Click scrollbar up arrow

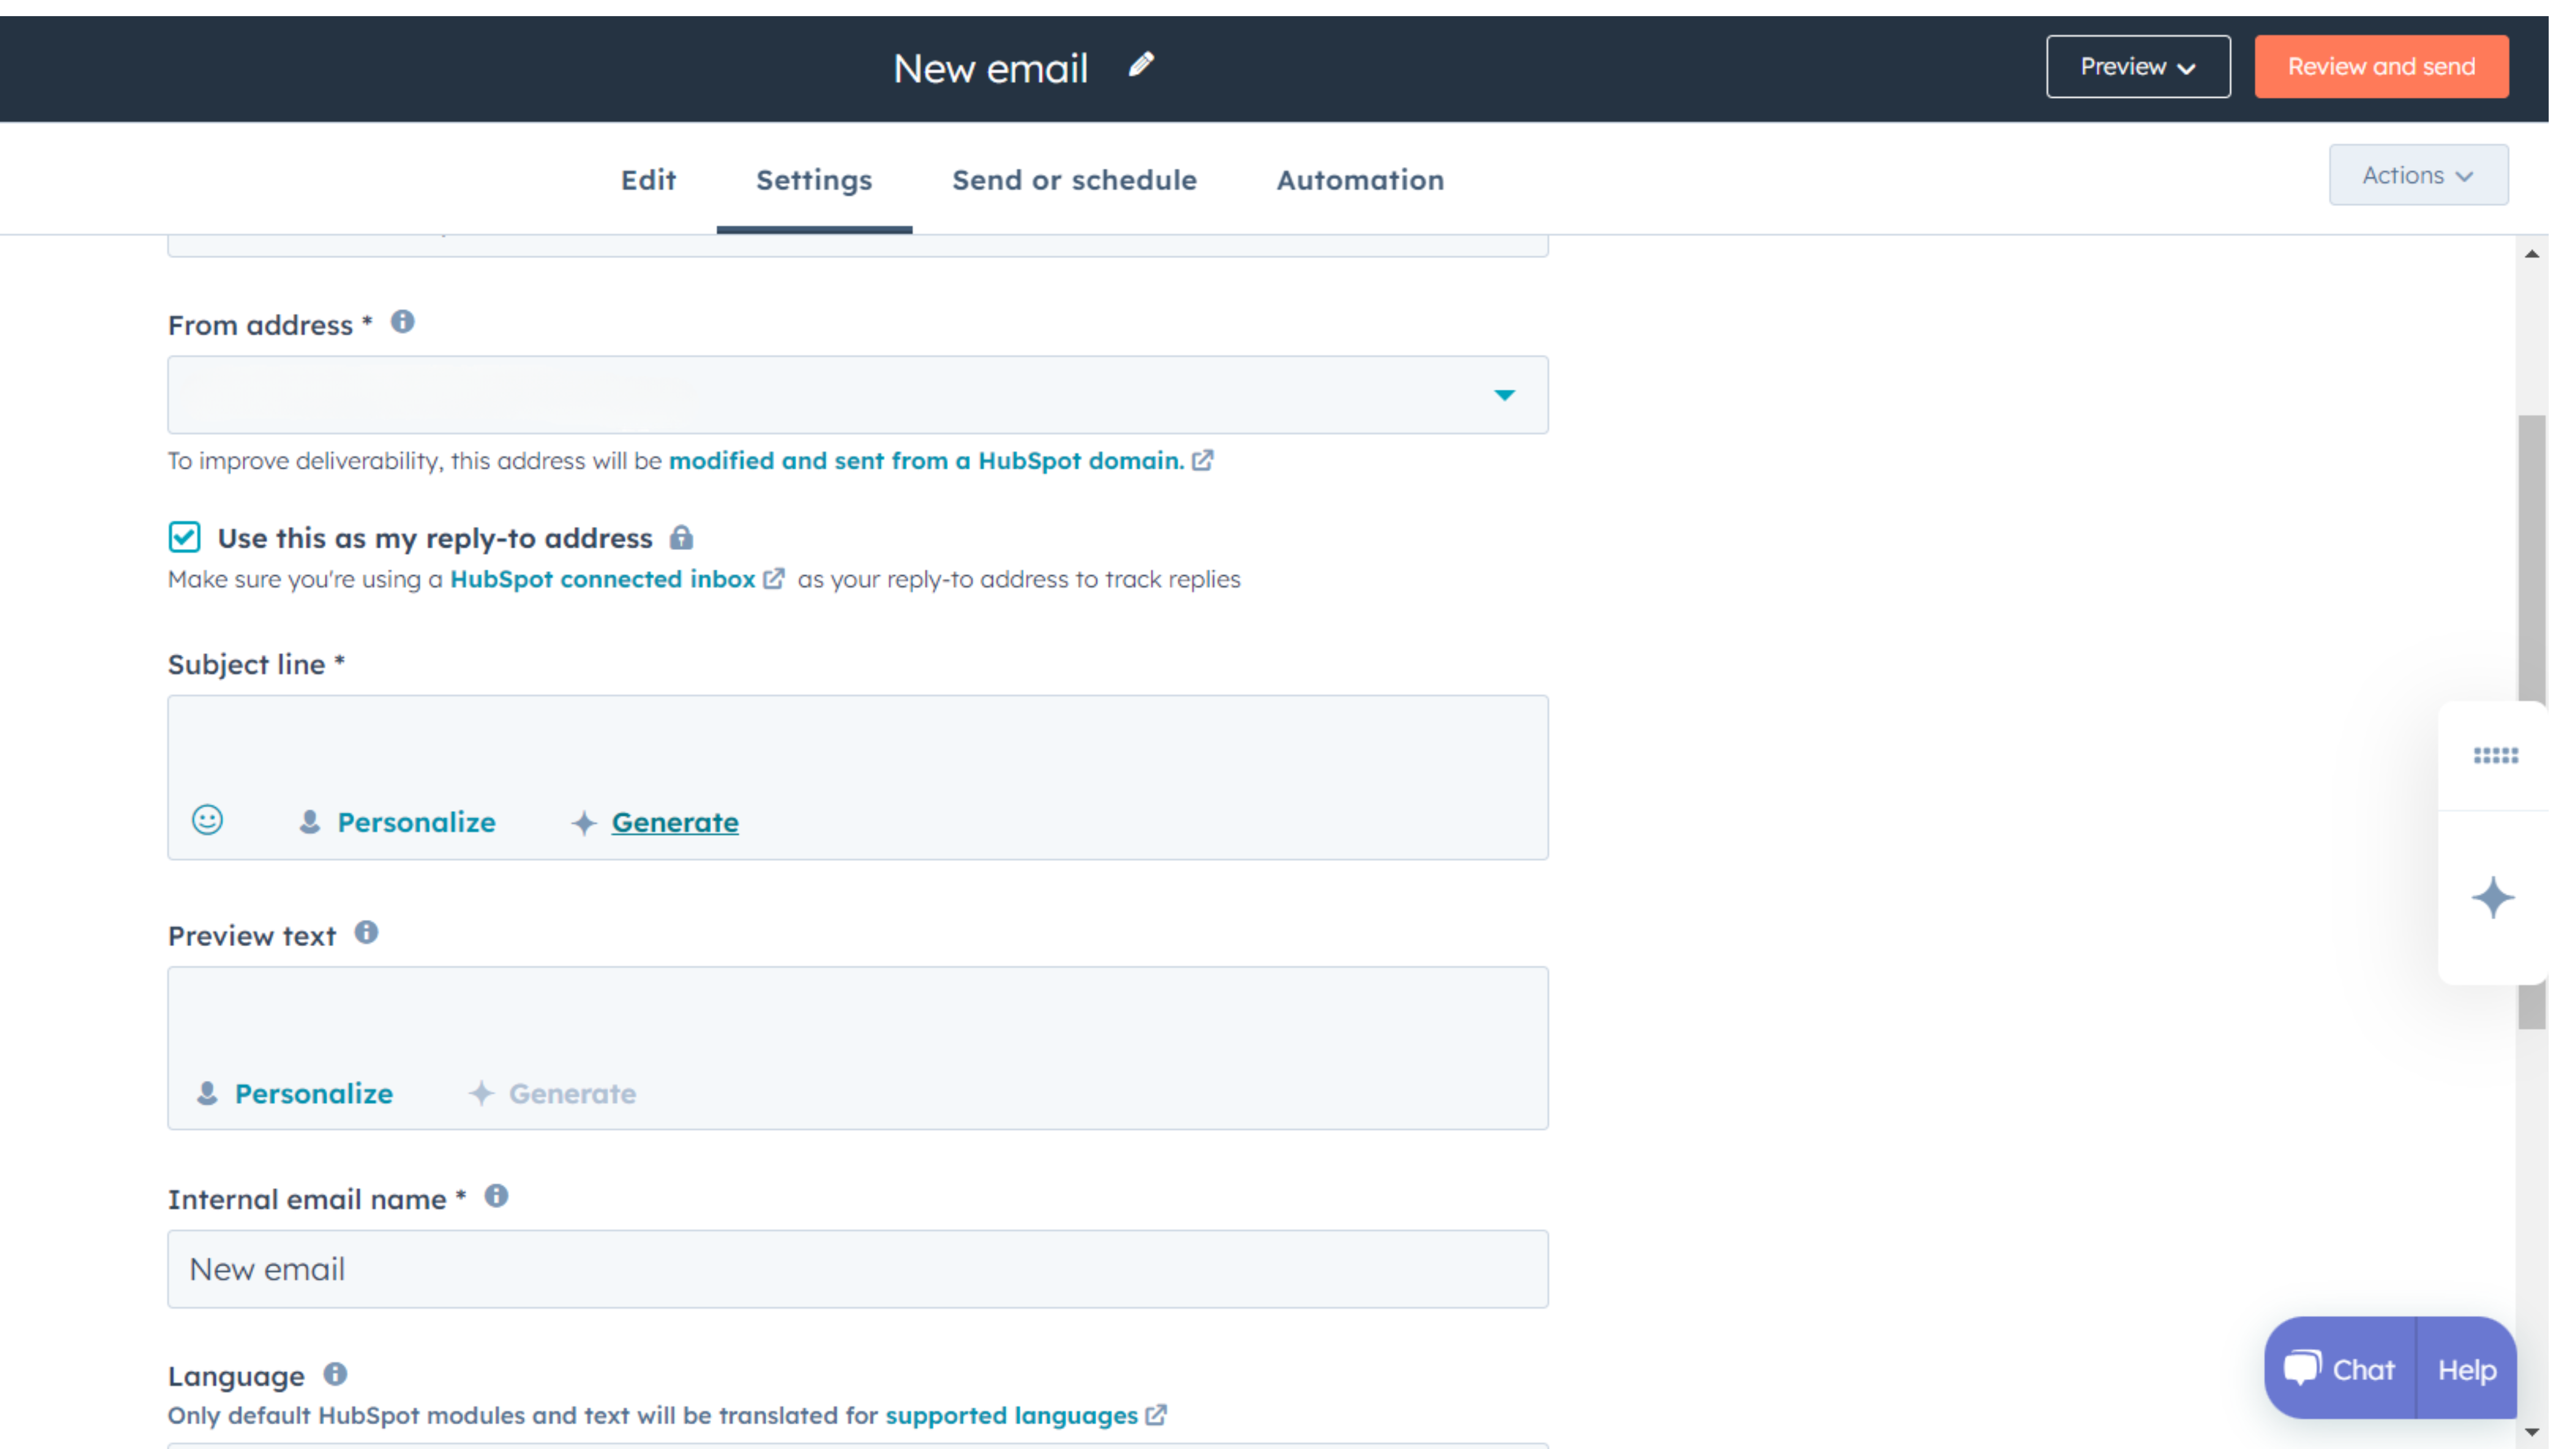click(x=2532, y=254)
